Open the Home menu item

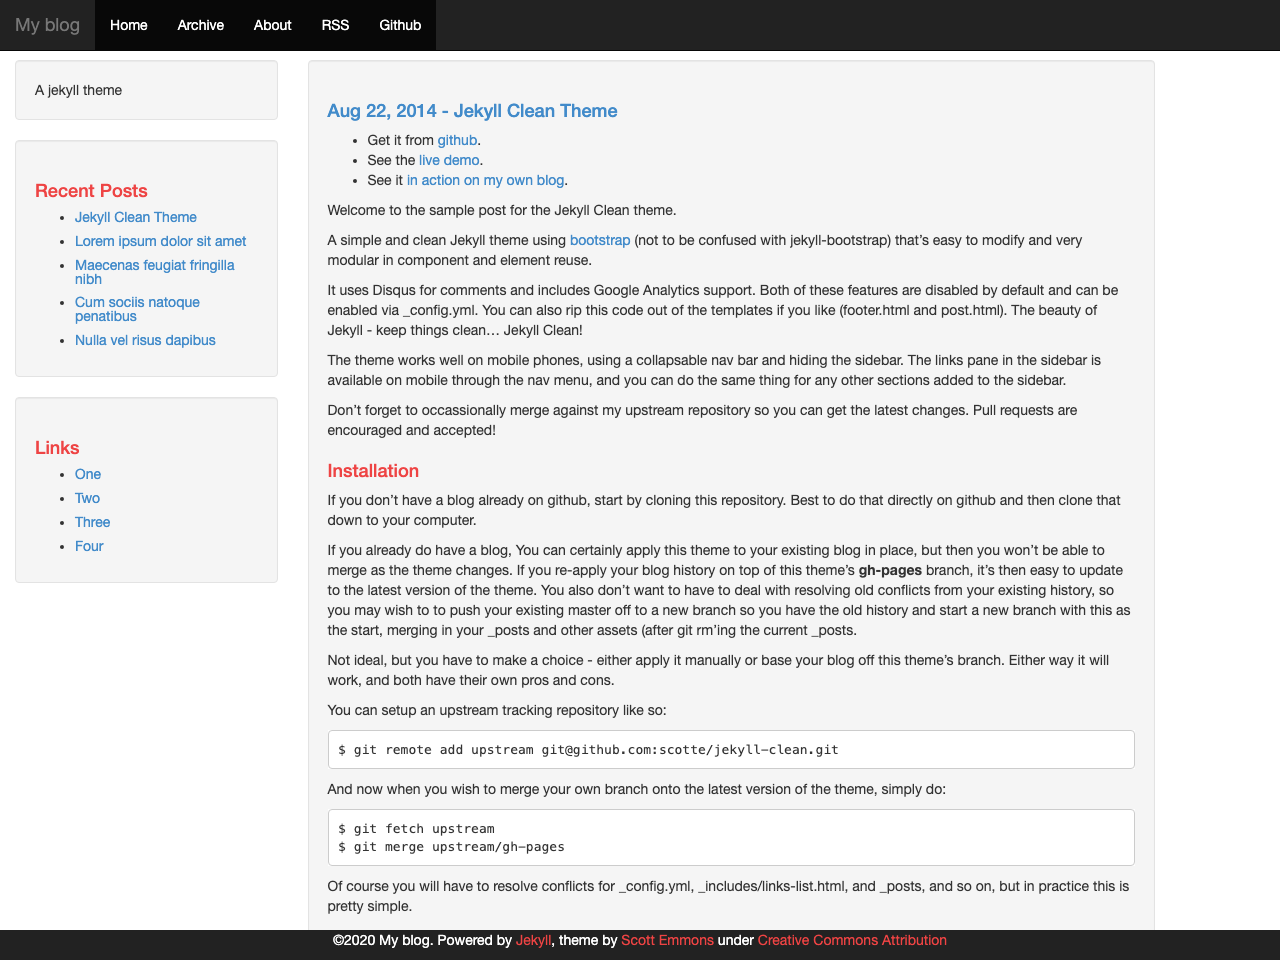pyautogui.click(x=128, y=25)
